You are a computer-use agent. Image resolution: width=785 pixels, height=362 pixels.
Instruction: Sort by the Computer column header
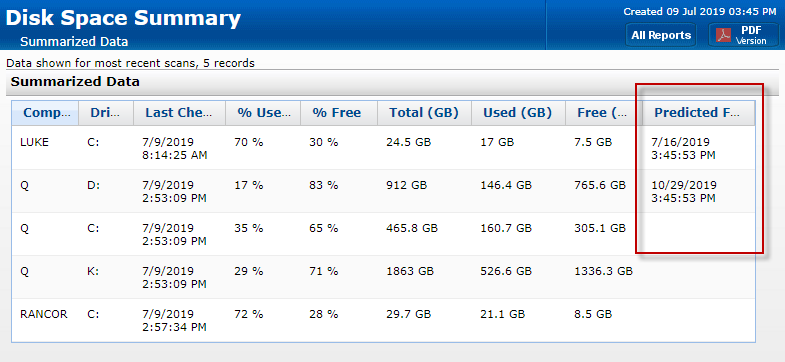45,113
